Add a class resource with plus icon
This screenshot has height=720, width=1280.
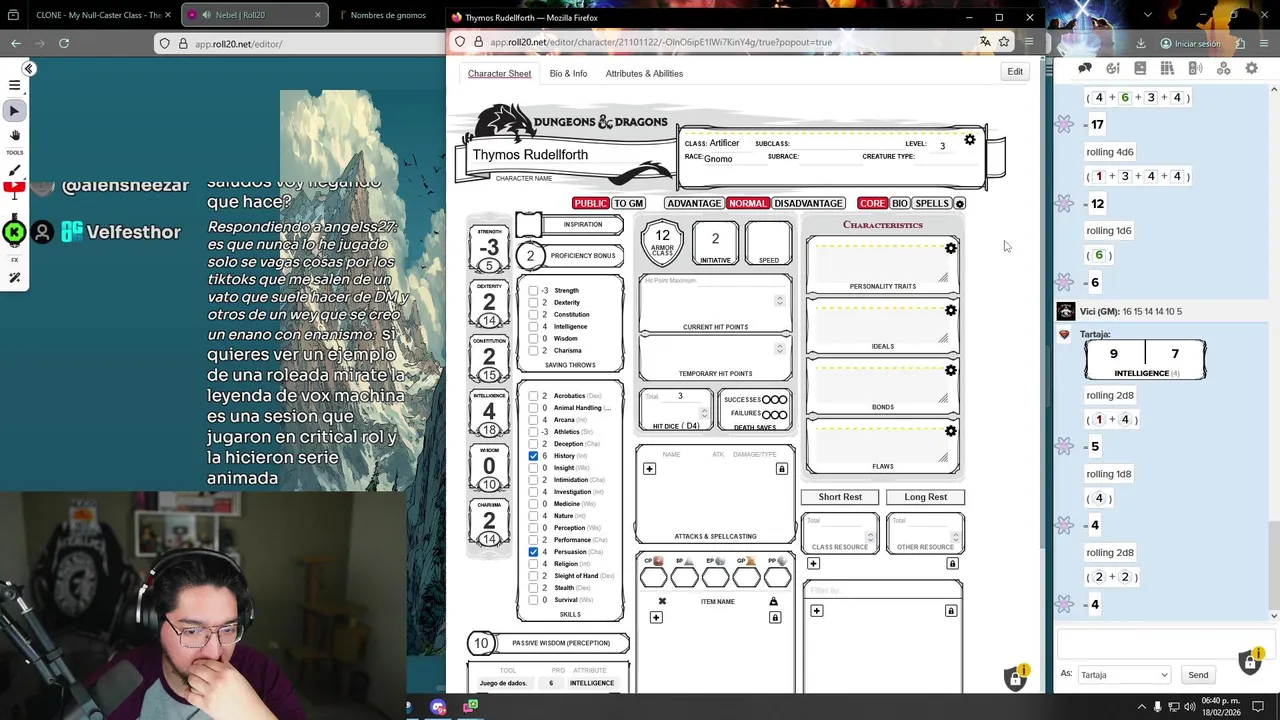pyautogui.click(x=813, y=564)
